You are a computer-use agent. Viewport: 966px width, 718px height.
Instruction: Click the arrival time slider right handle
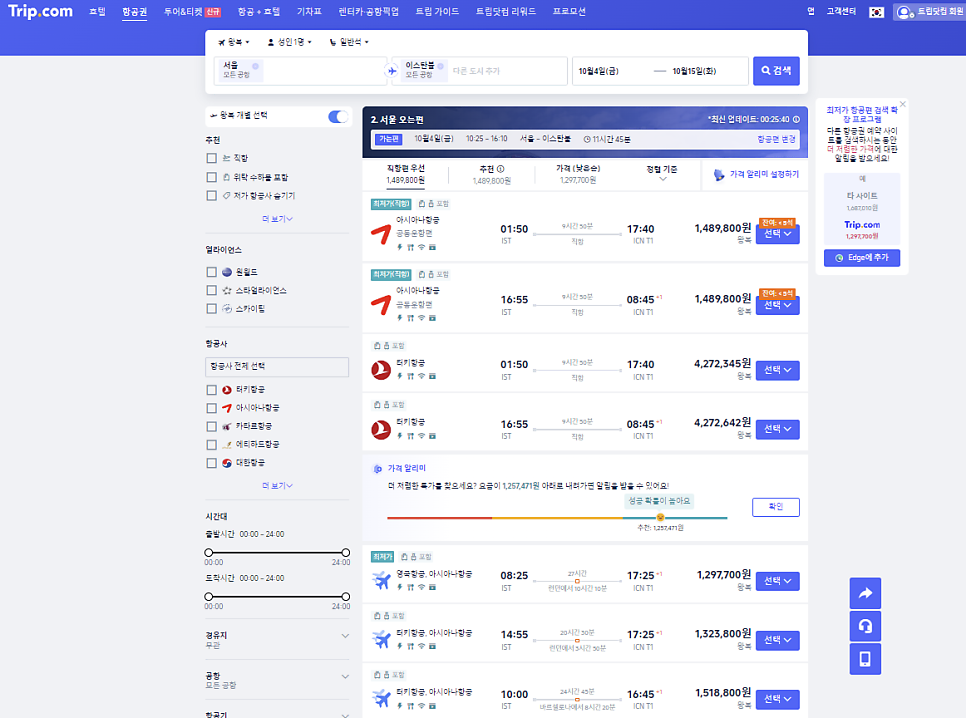pos(346,597)
